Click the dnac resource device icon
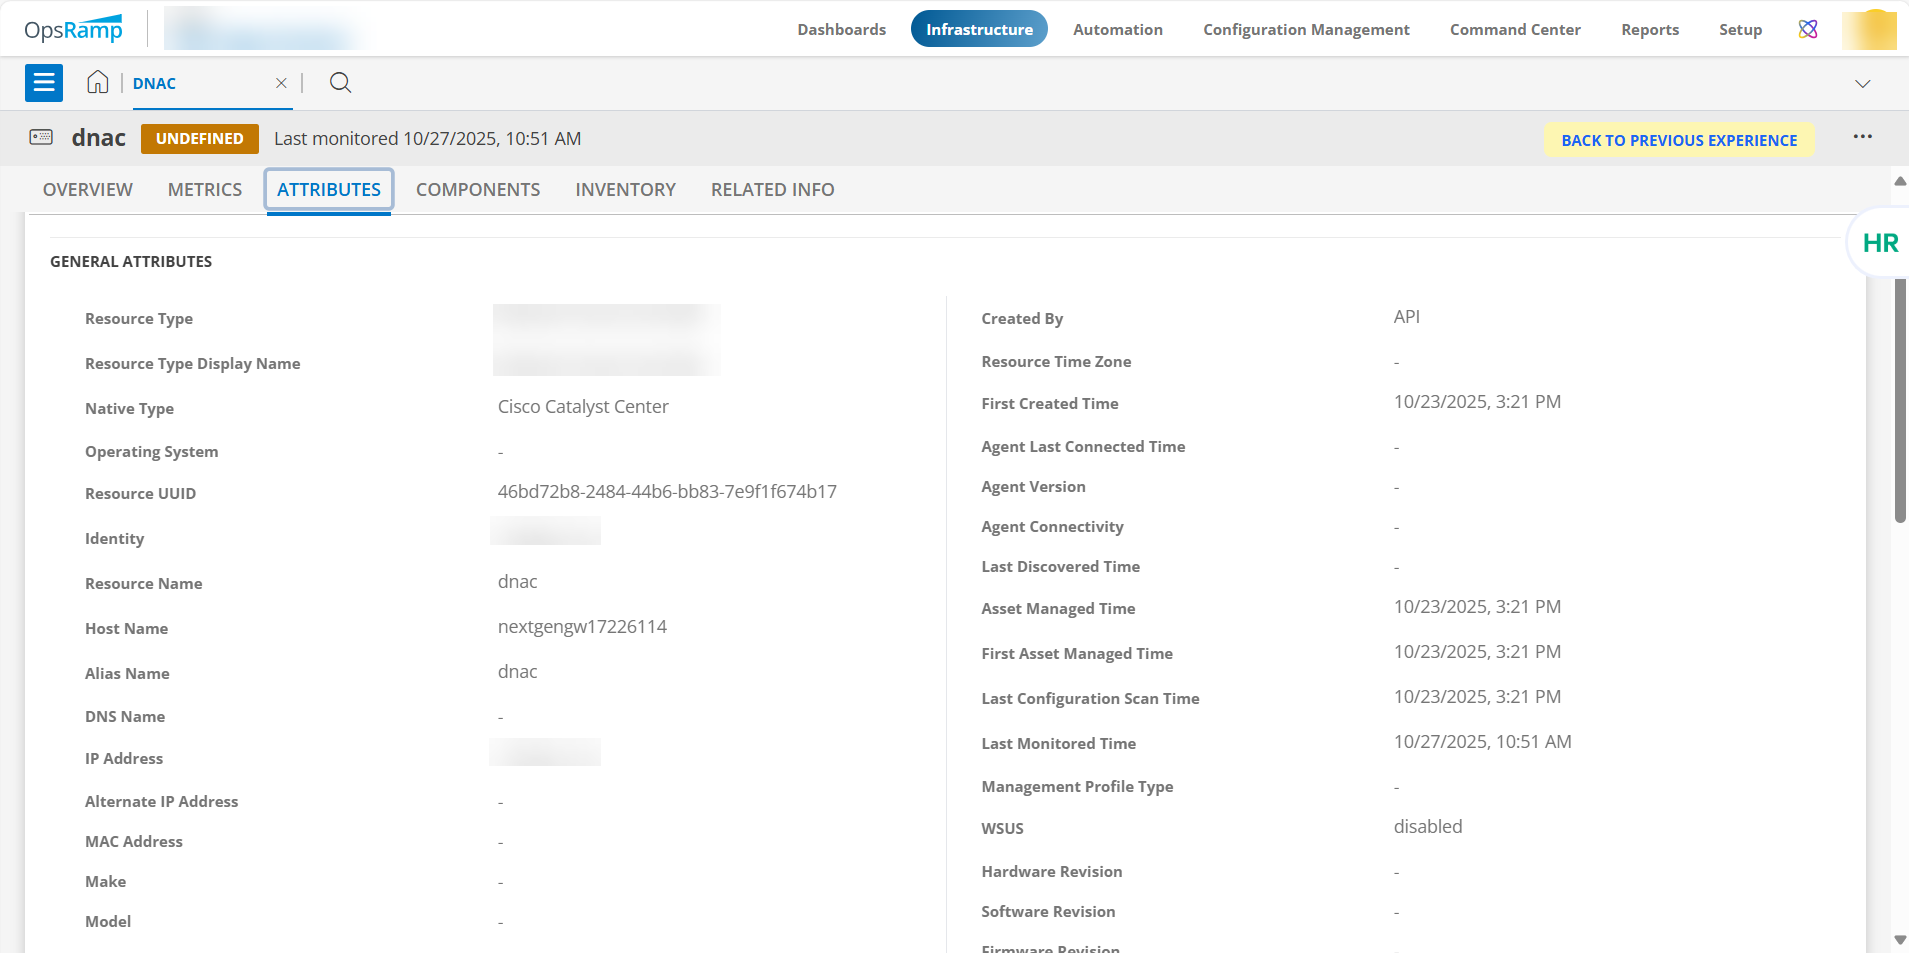 point(41,138)
